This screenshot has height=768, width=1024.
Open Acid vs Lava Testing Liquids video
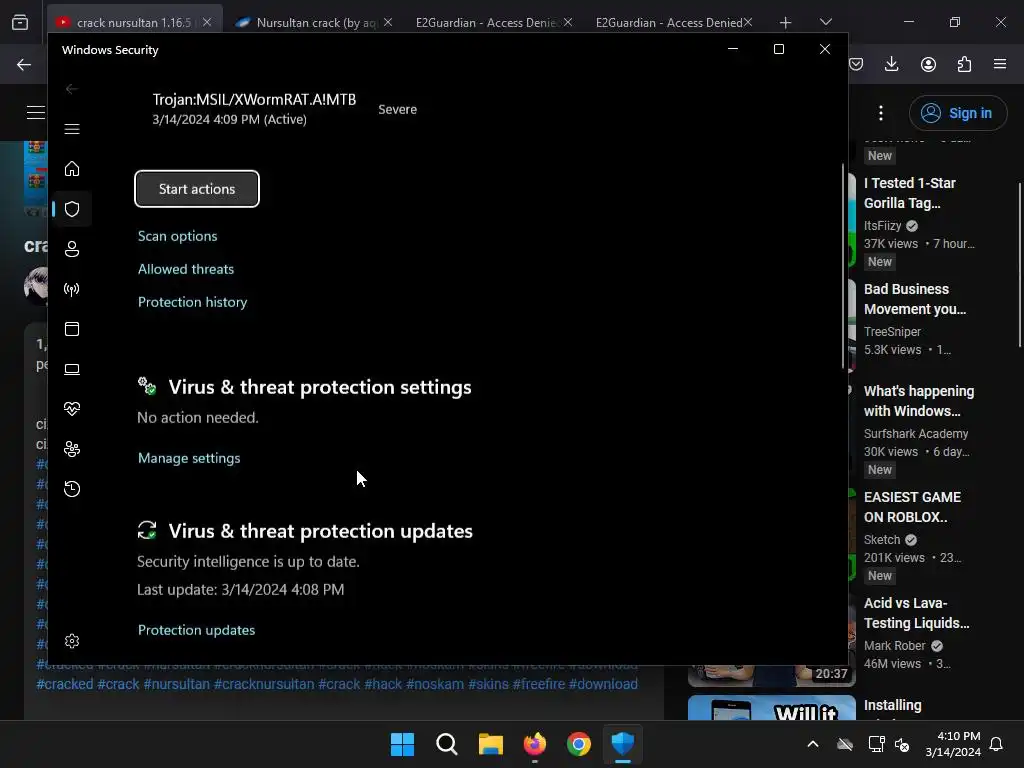(916, 613)
